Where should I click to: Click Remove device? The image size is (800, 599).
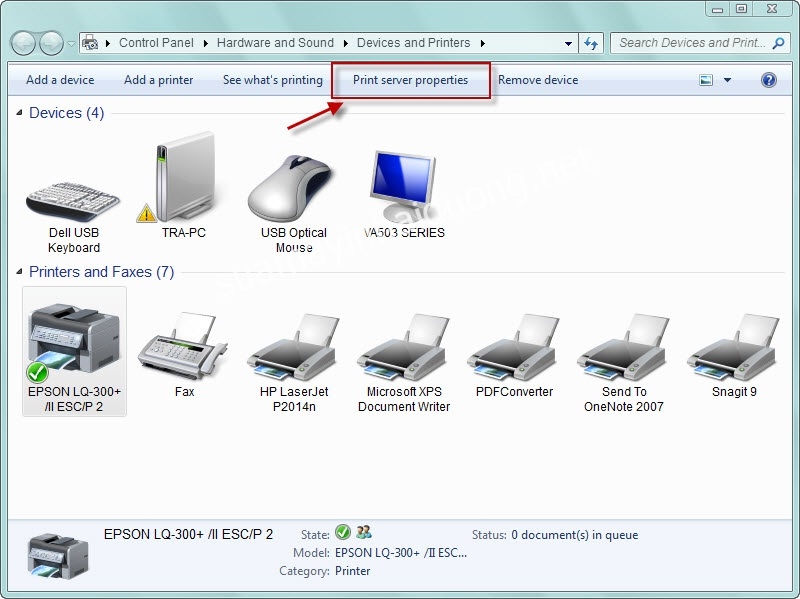(x=538, y=80)
